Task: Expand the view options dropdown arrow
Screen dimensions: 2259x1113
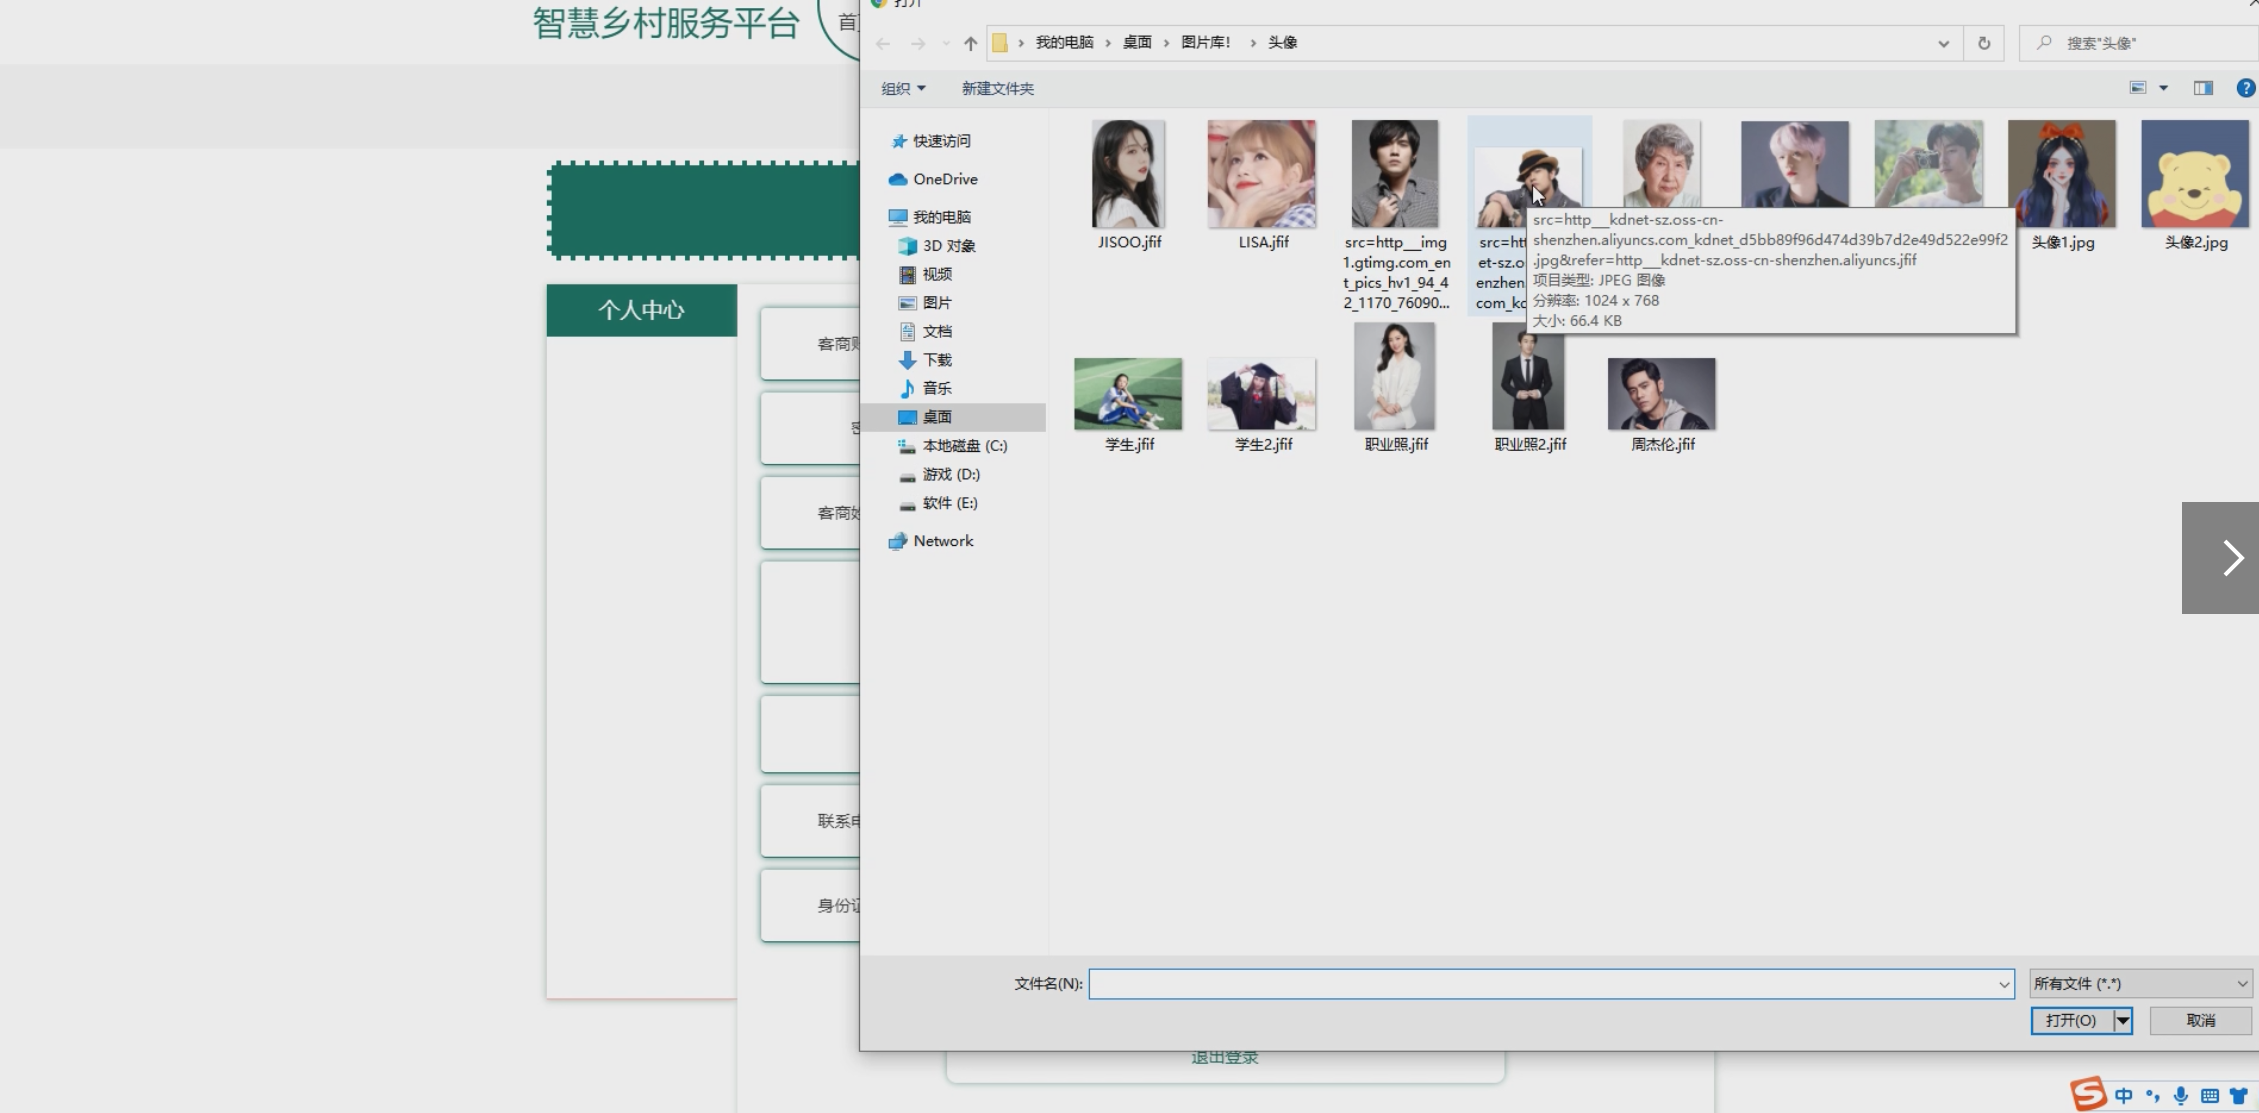Action: tap(2163, 88)
